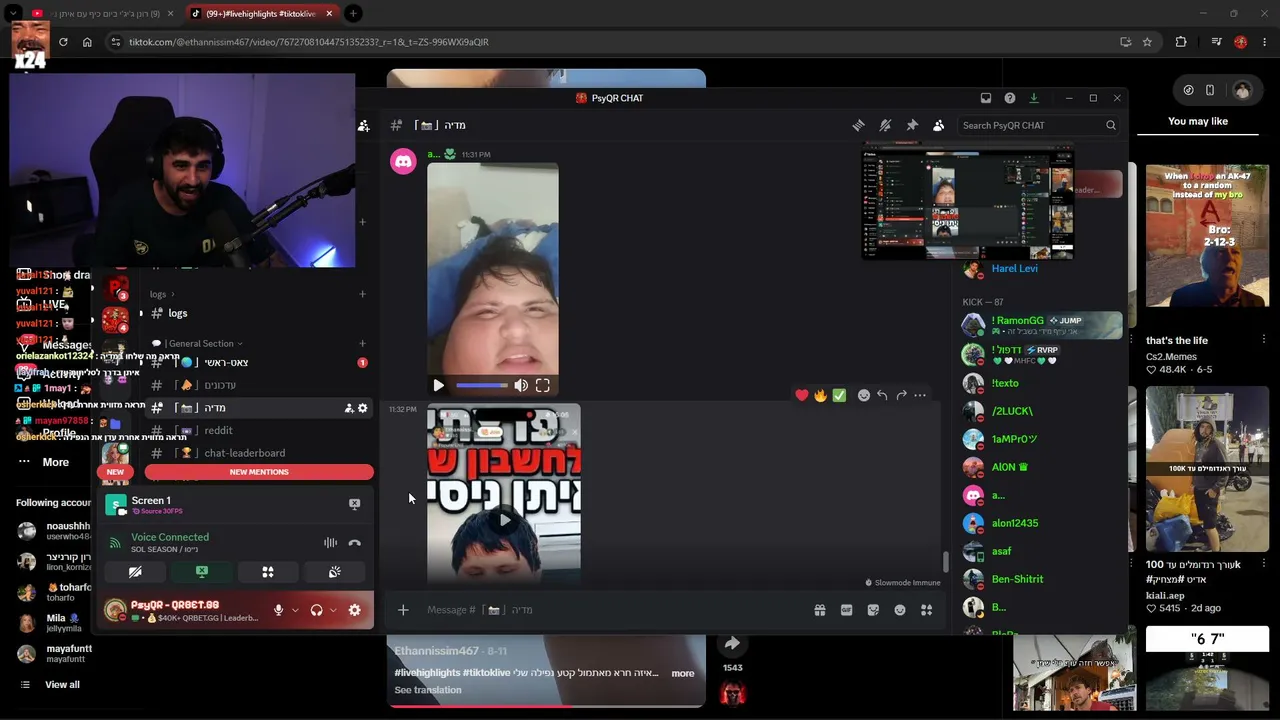Click the message input box
1280x720 pixels.
click(x=610, y=610)
